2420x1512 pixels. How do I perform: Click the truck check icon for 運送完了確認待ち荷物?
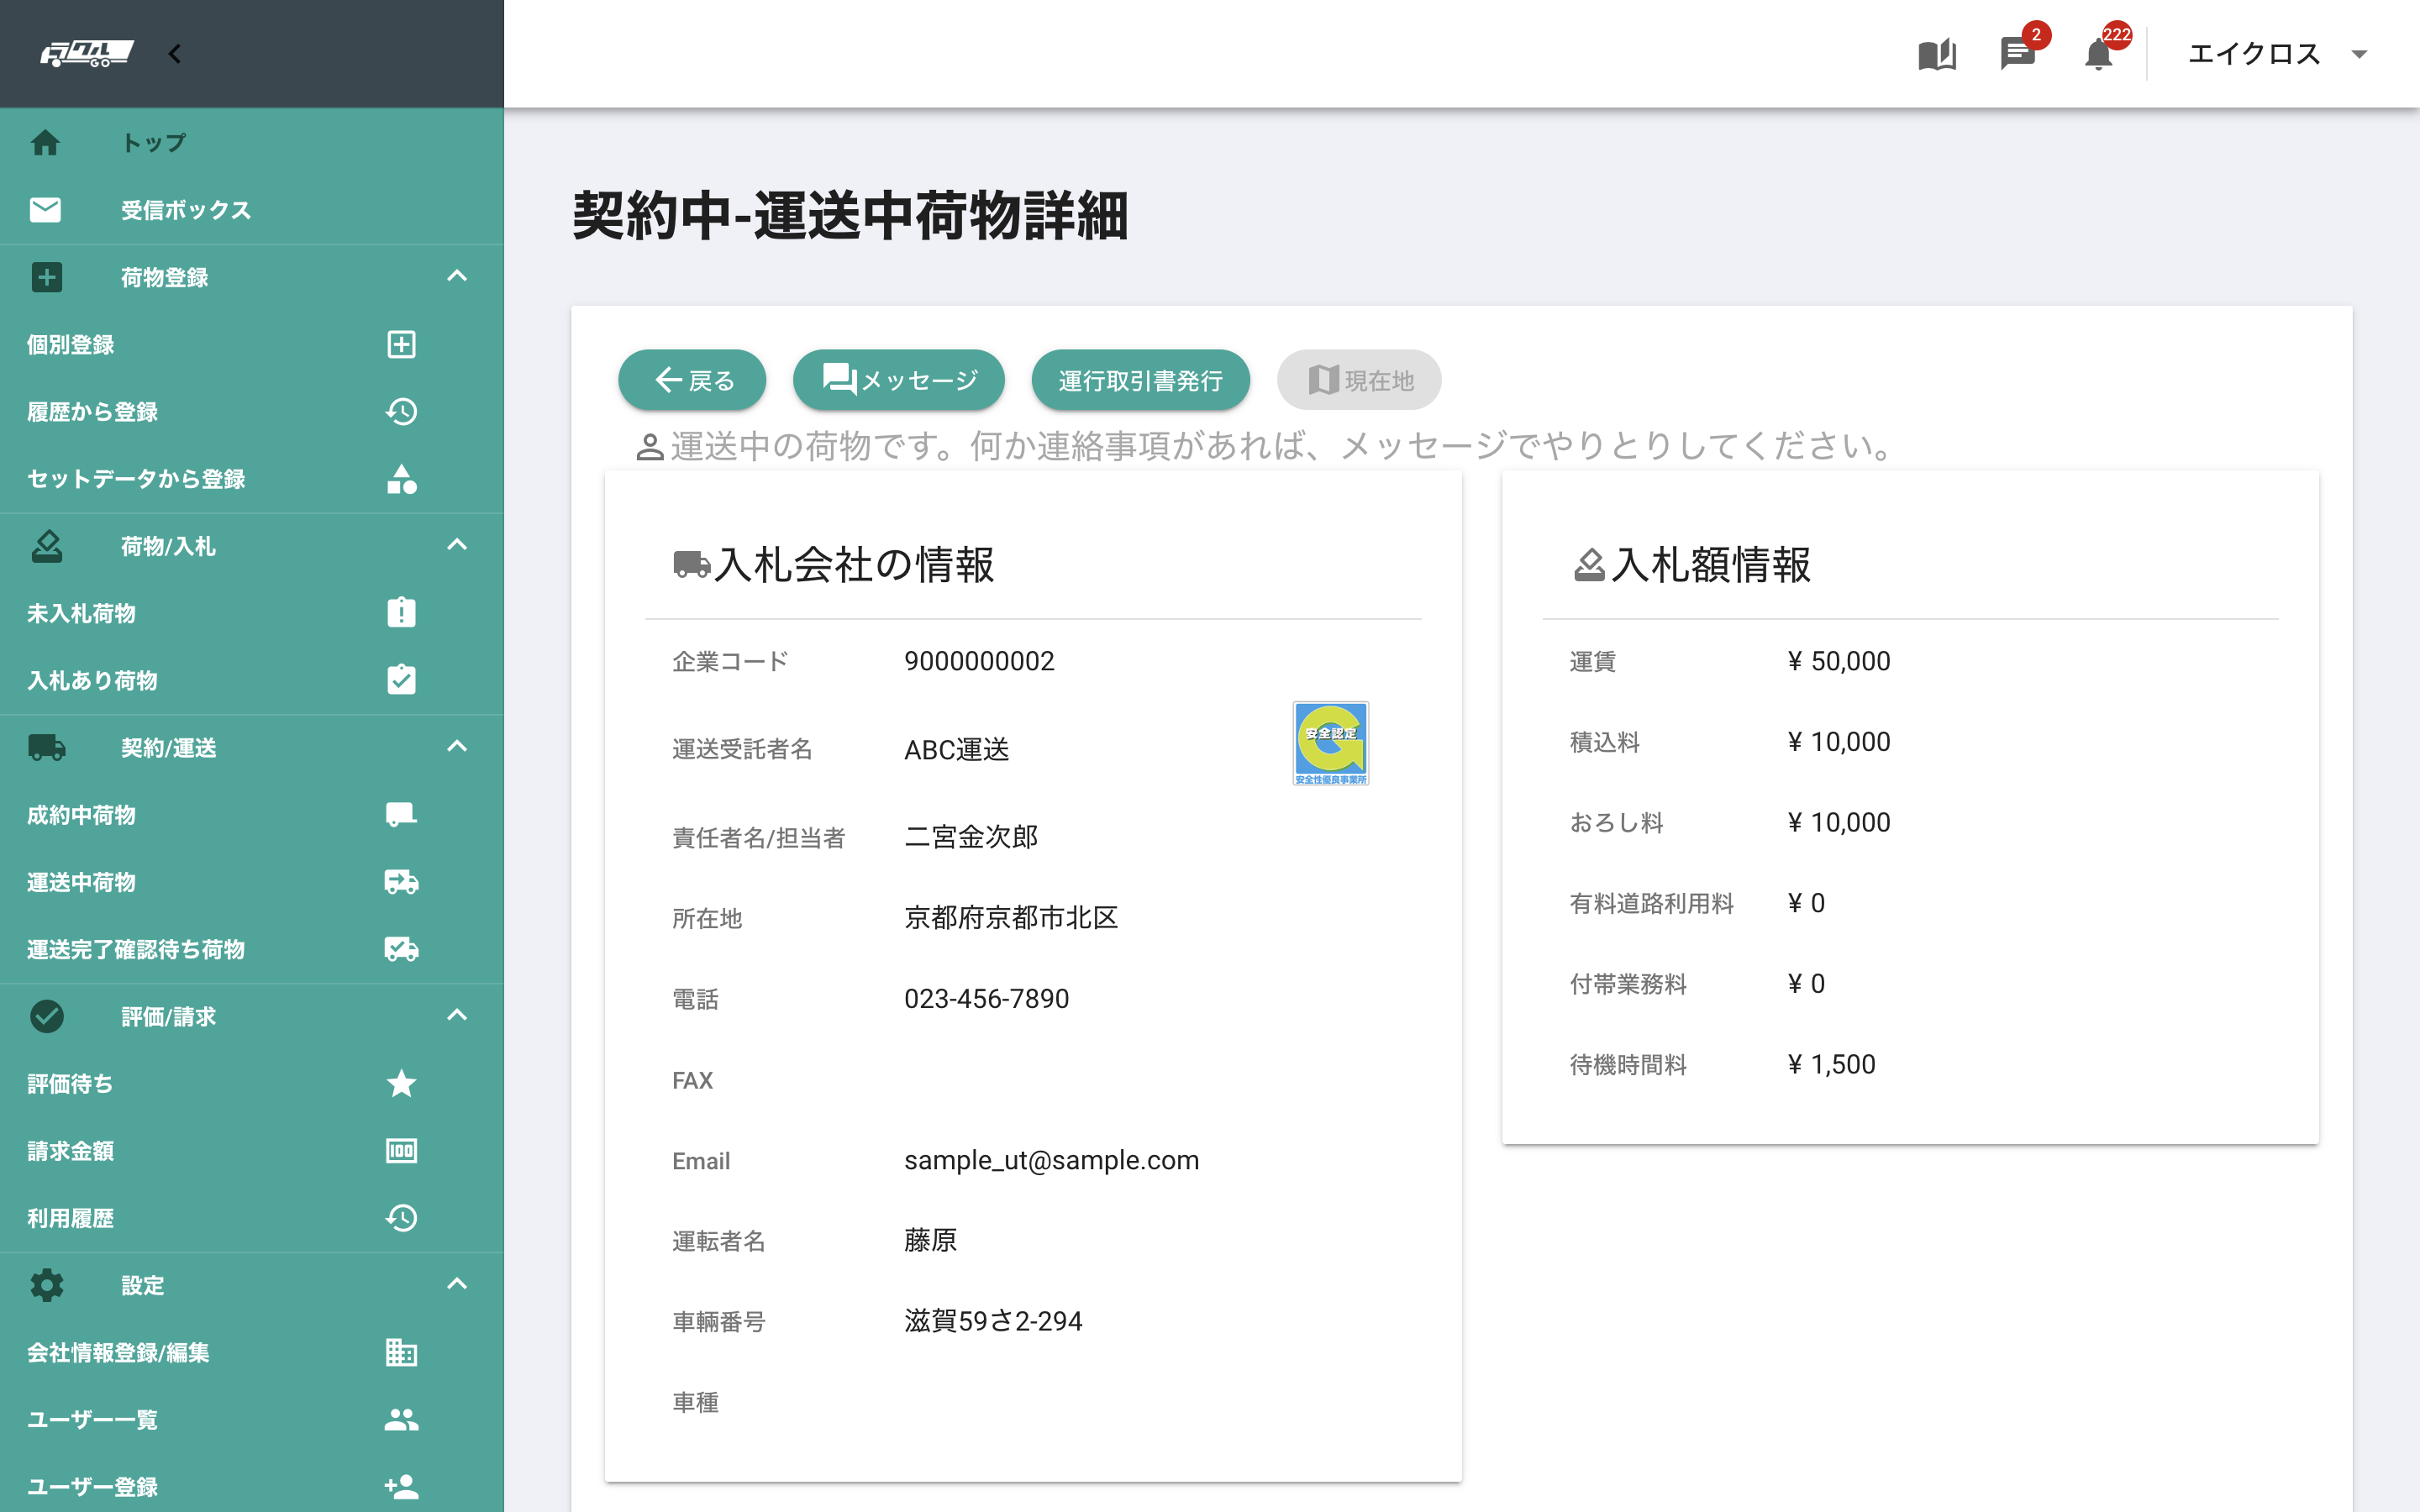coord(401,949)
